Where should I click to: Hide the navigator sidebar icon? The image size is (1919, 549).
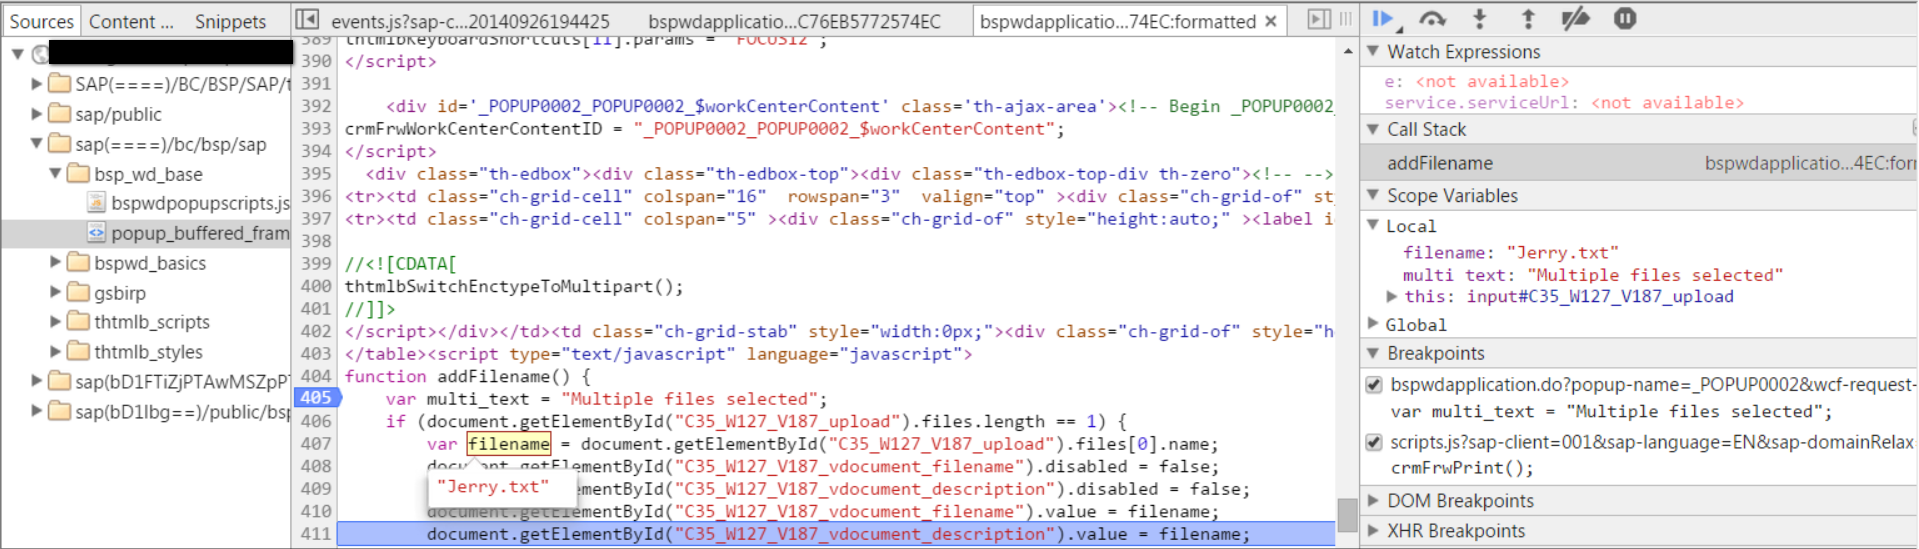308,20
